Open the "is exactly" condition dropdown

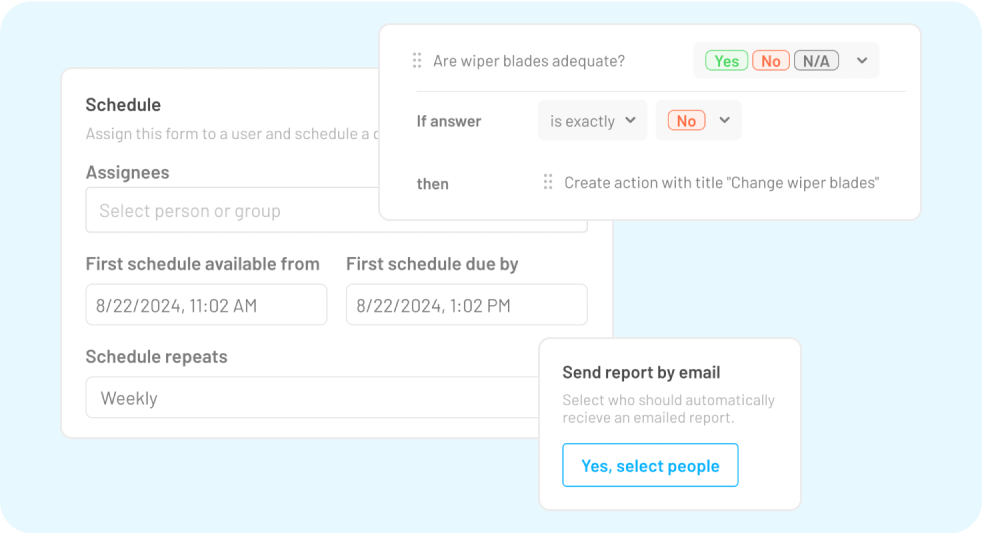[592, 121]
